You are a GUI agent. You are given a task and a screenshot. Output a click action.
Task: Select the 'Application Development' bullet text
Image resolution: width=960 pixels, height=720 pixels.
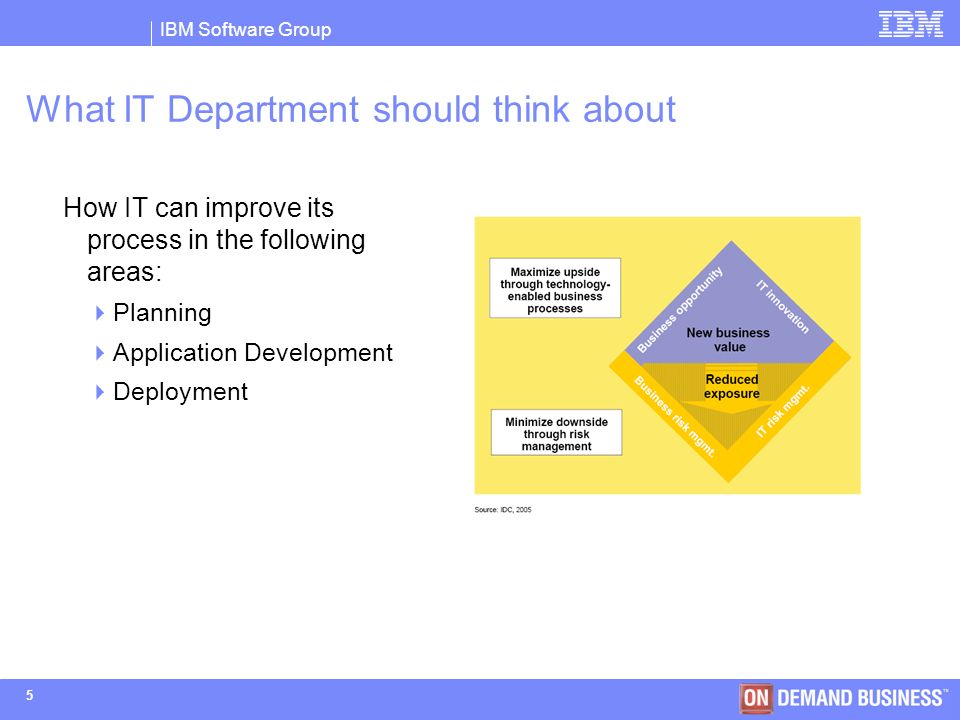(x=253, y=353)
